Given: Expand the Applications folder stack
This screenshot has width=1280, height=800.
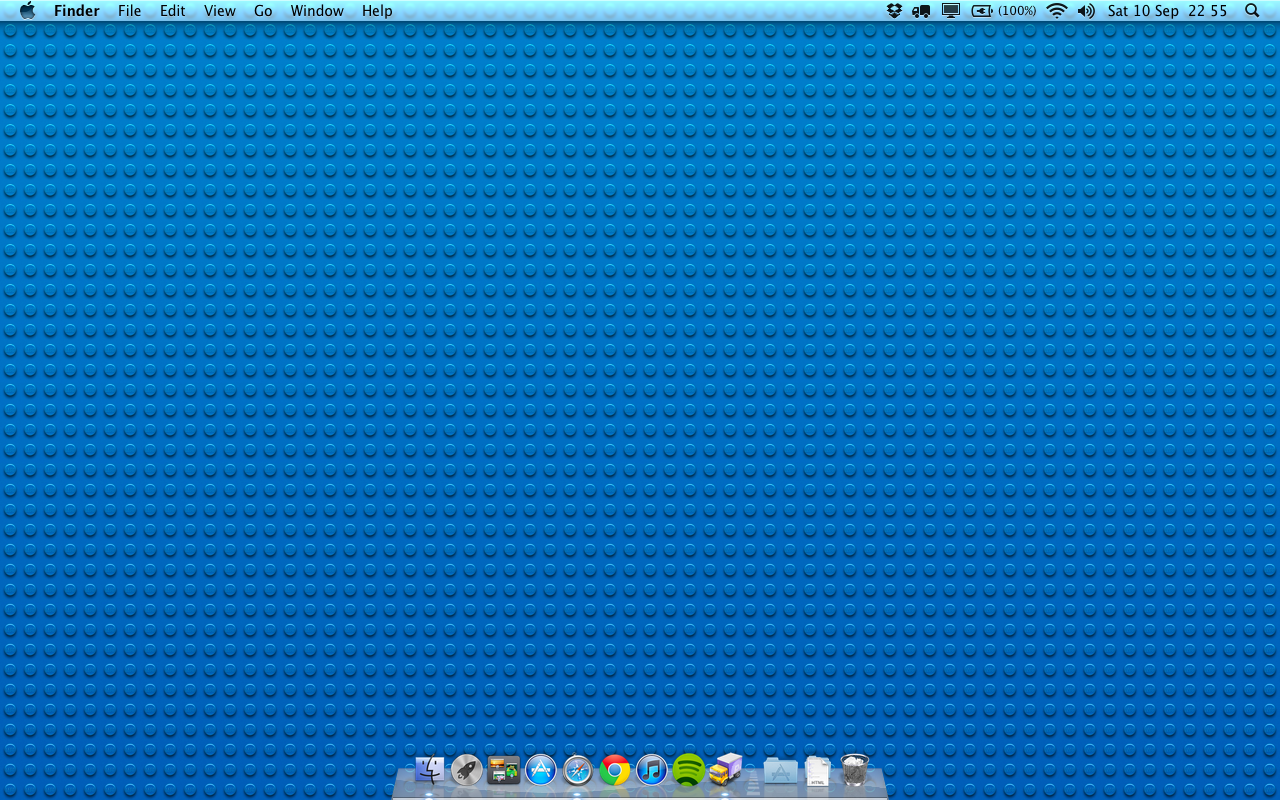Looking at the screenshot, I should 780,770.
